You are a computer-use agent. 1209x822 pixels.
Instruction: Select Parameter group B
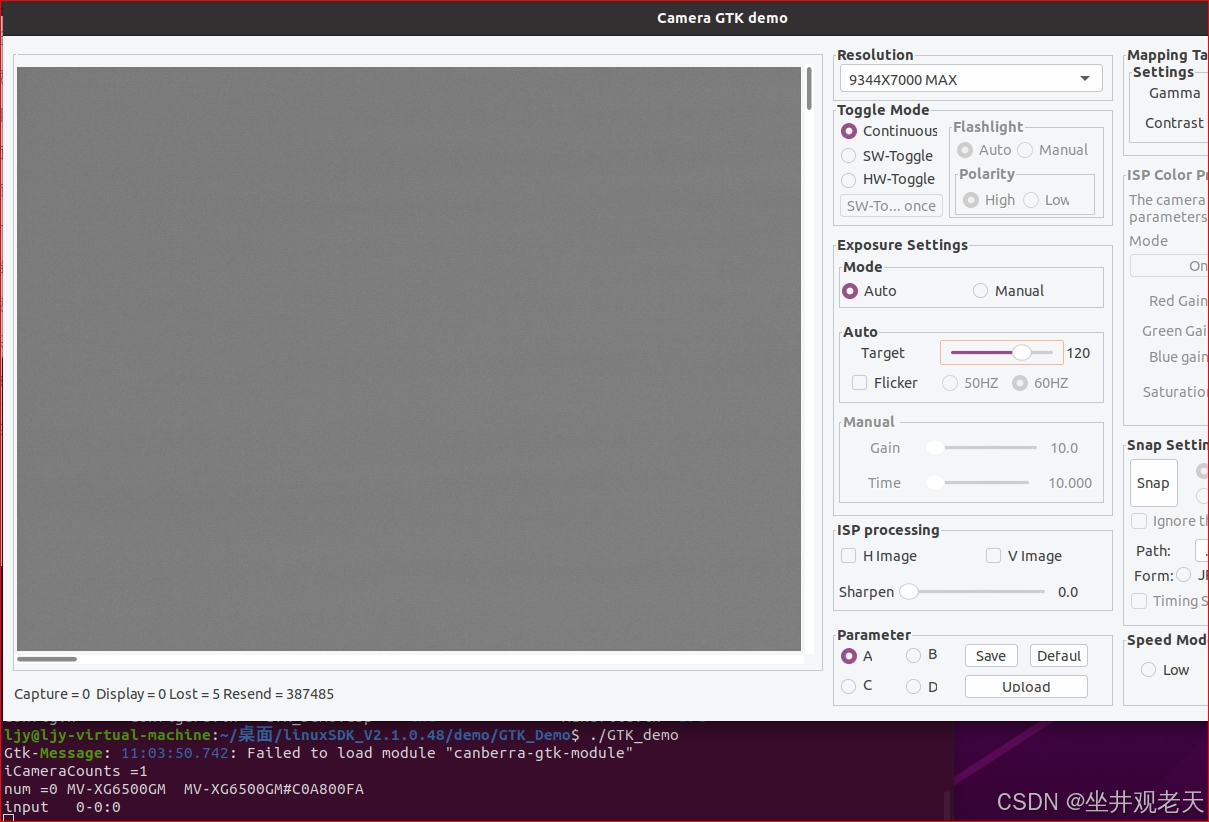tap(912, 655)
